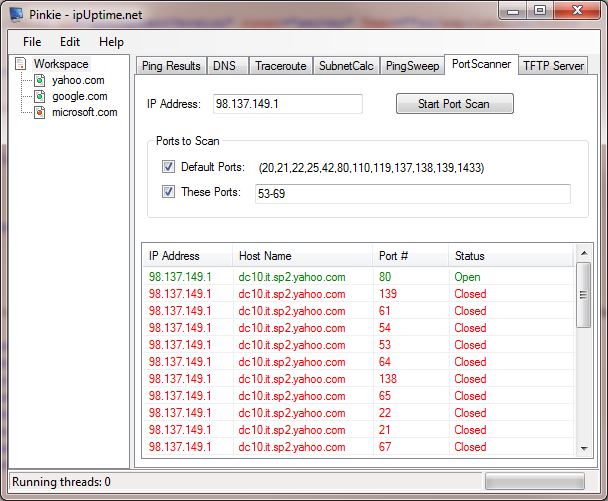Select google.com in the workspace tree
The width and height of the screenshot is (608, 501).
80,96
